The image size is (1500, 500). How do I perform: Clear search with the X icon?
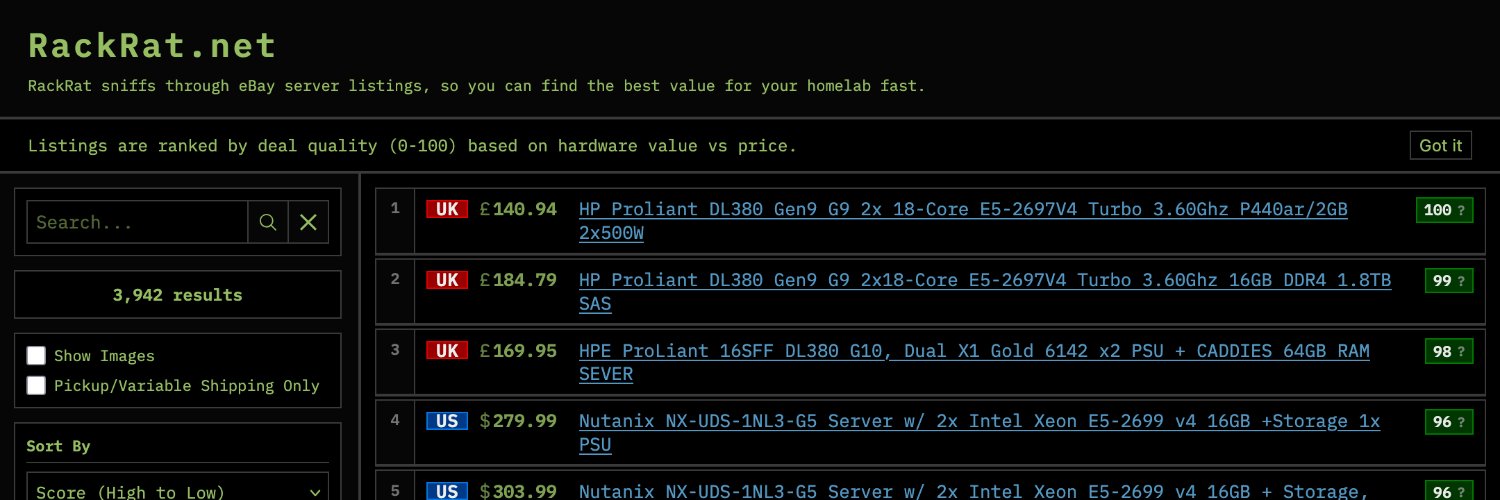(308, 222)
